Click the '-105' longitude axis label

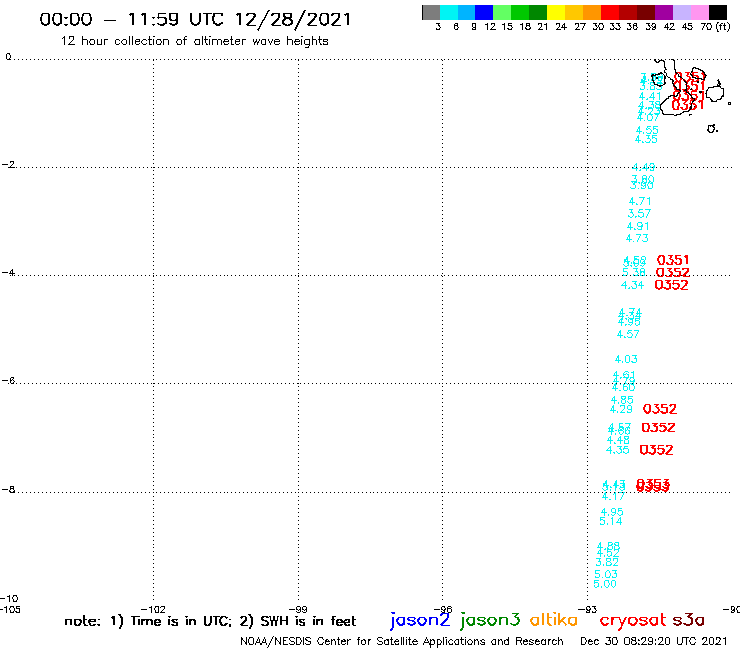[10, 609]
